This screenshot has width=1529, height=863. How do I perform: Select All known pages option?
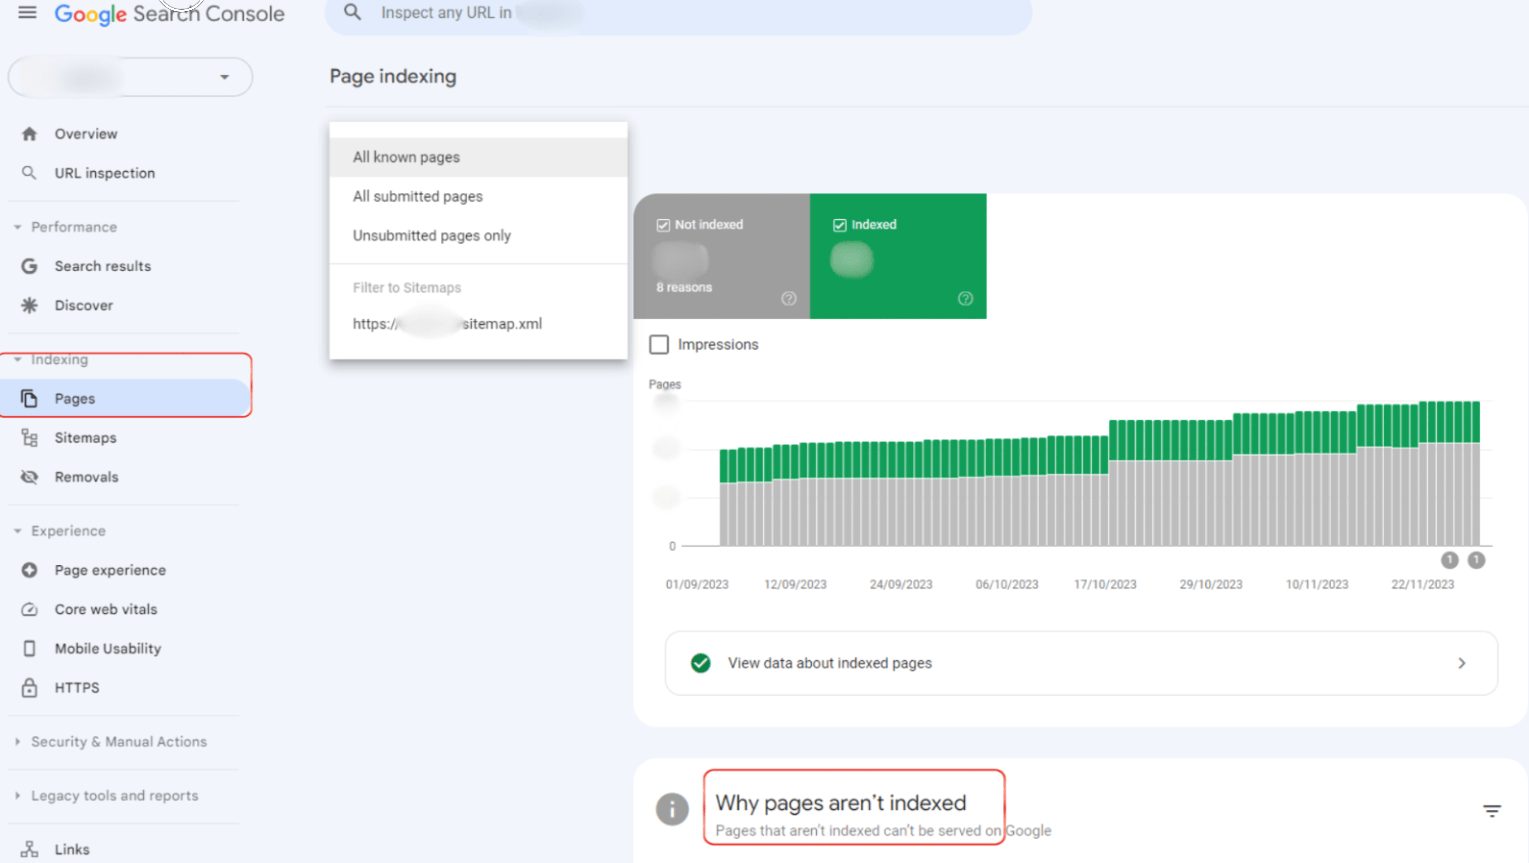478,157
